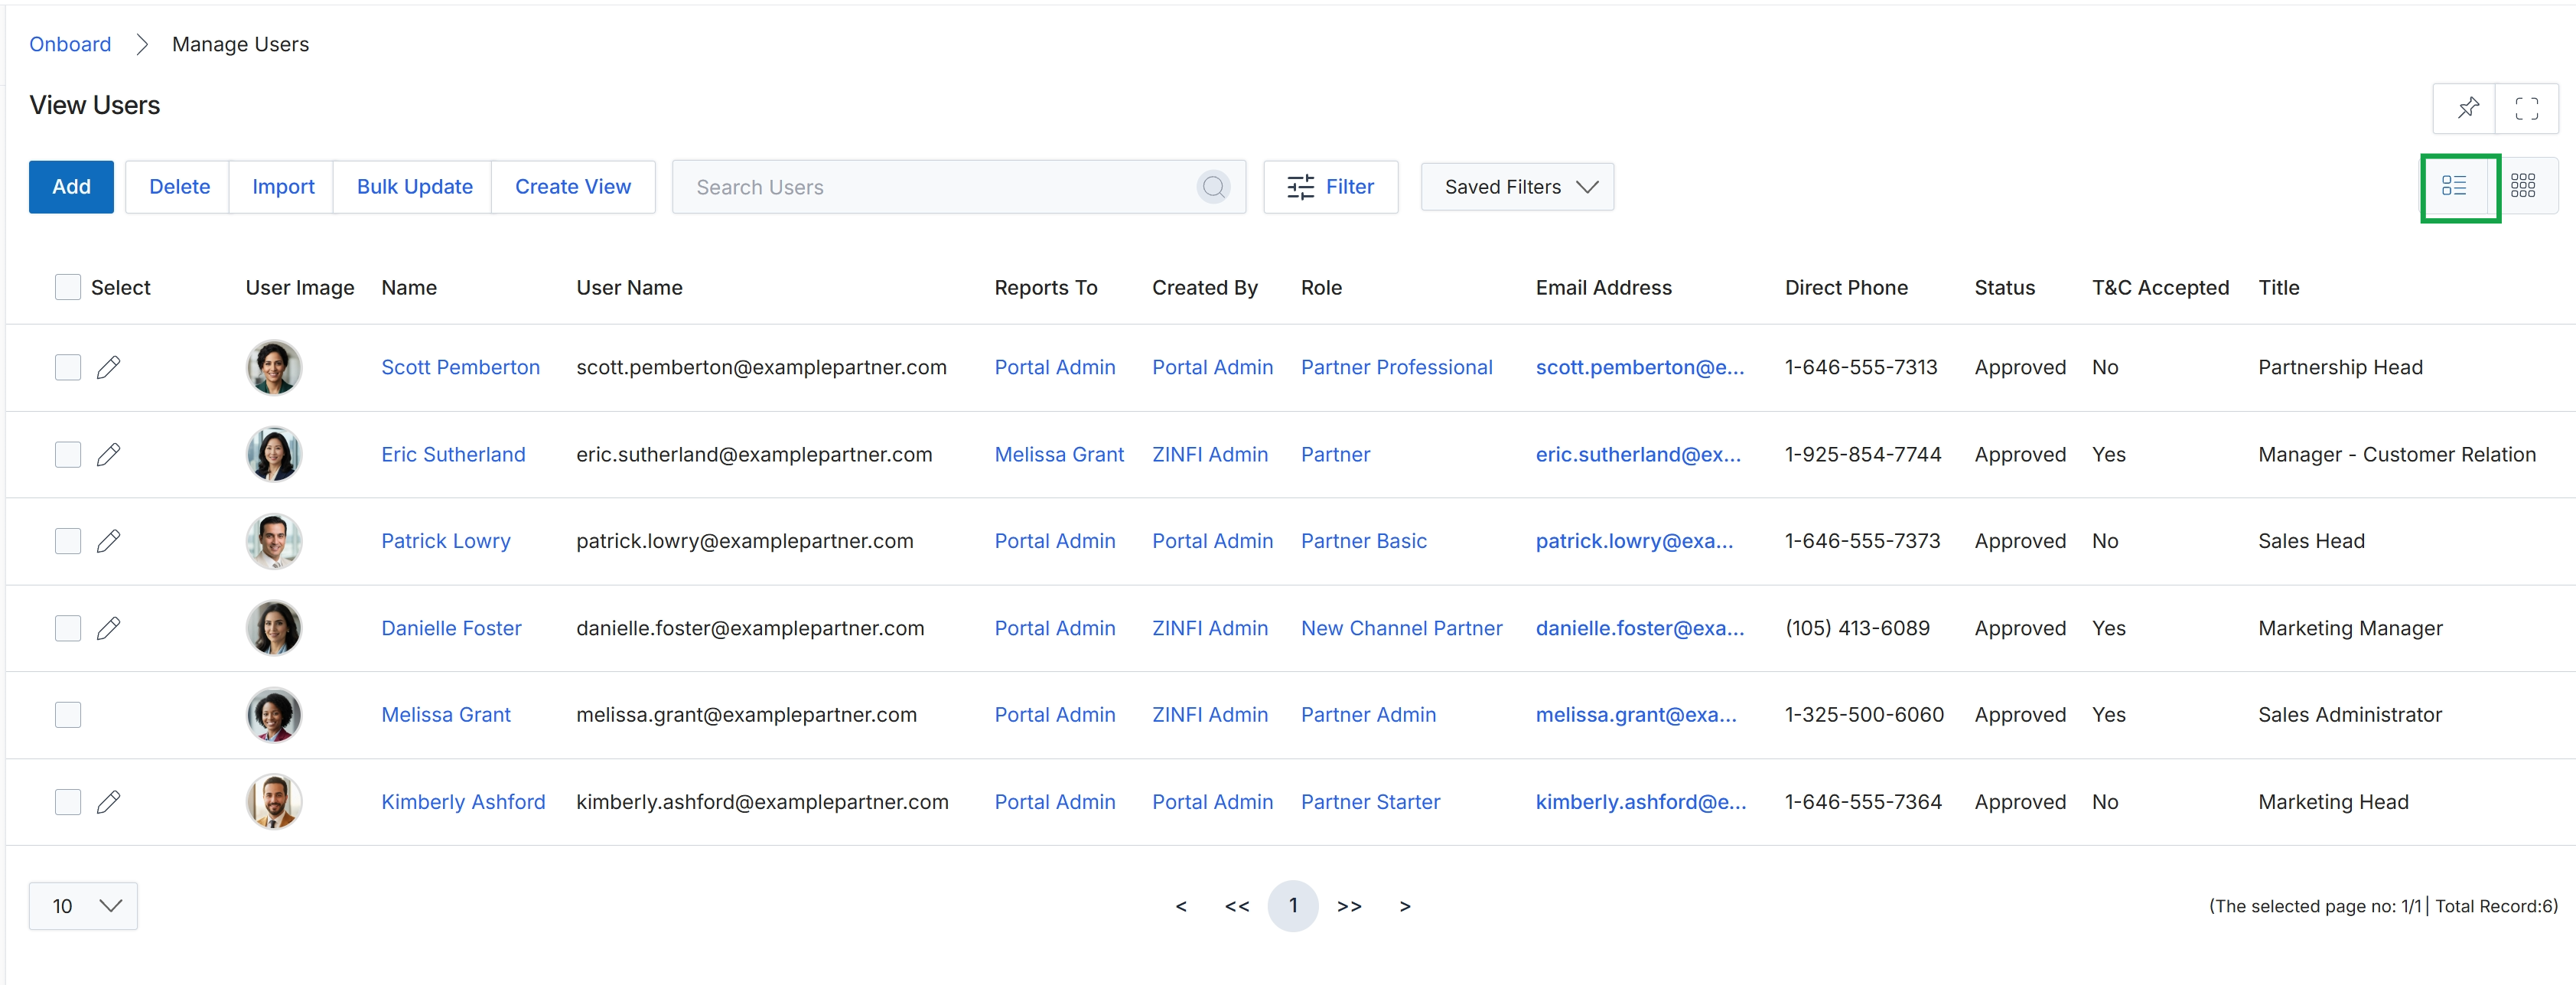Viewport: 2576px width, 985px height.
Task: Go to next page arrow
Action: coord(1405,906)
